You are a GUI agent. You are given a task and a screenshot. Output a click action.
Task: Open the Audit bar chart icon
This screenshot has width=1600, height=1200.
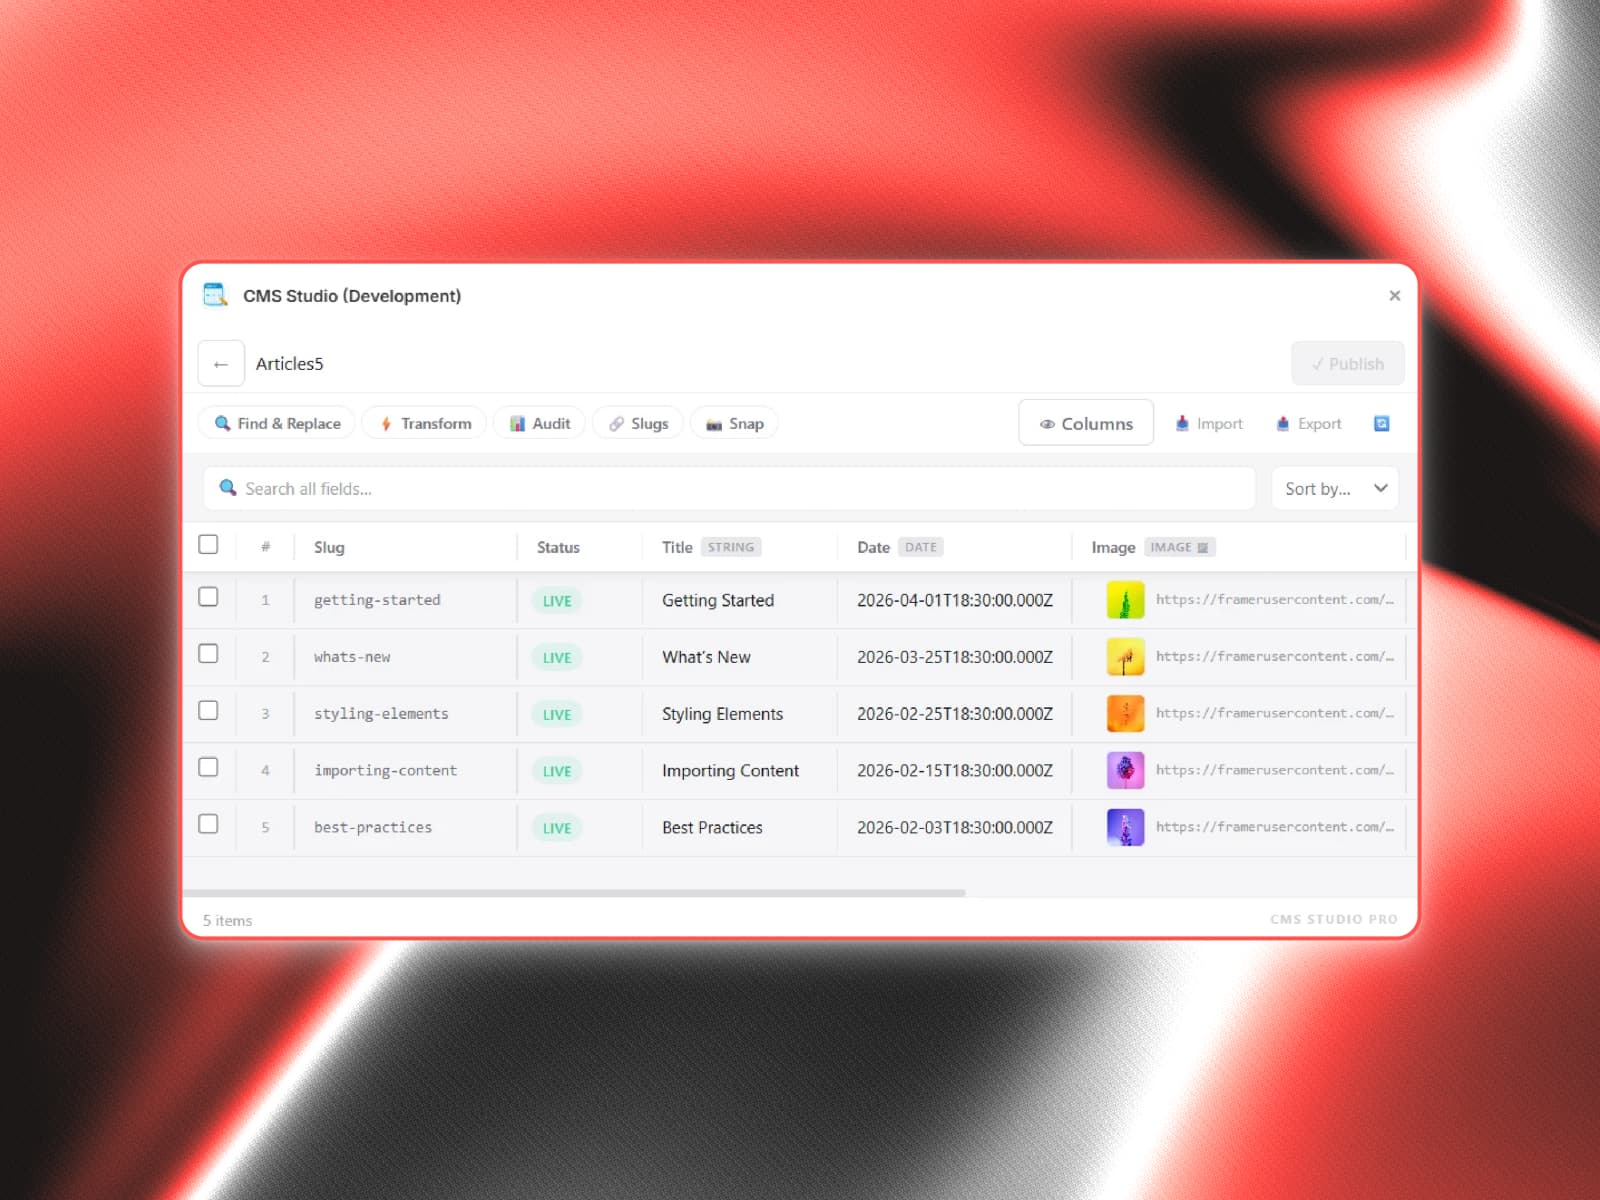tap(518, 423)
